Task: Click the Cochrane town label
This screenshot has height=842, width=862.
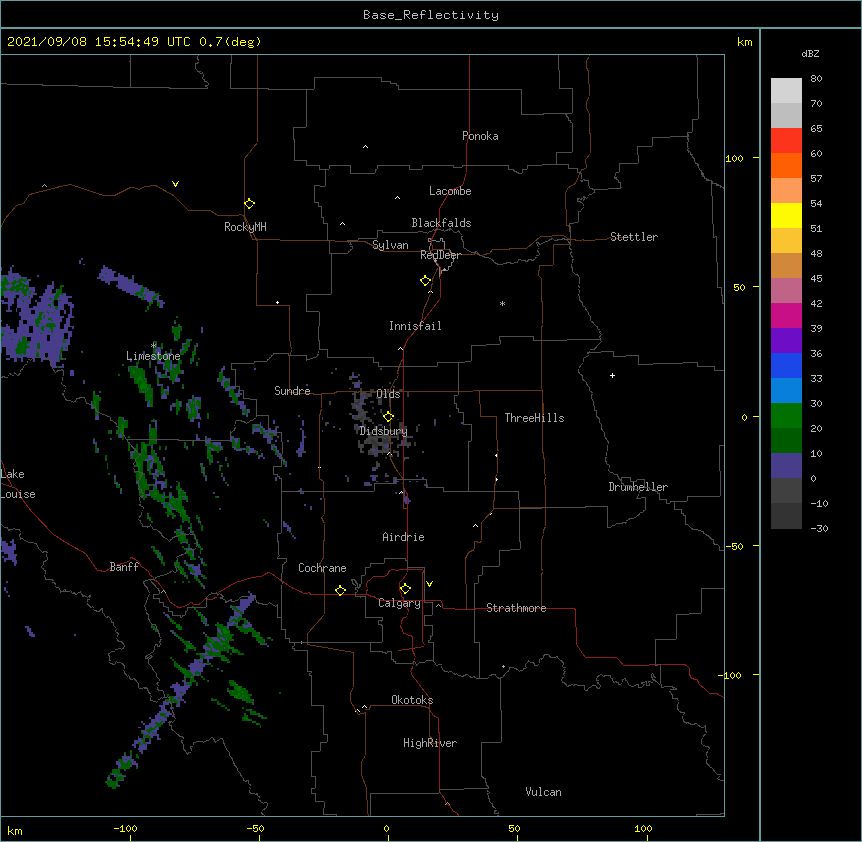Action: (x=322, y=568)
